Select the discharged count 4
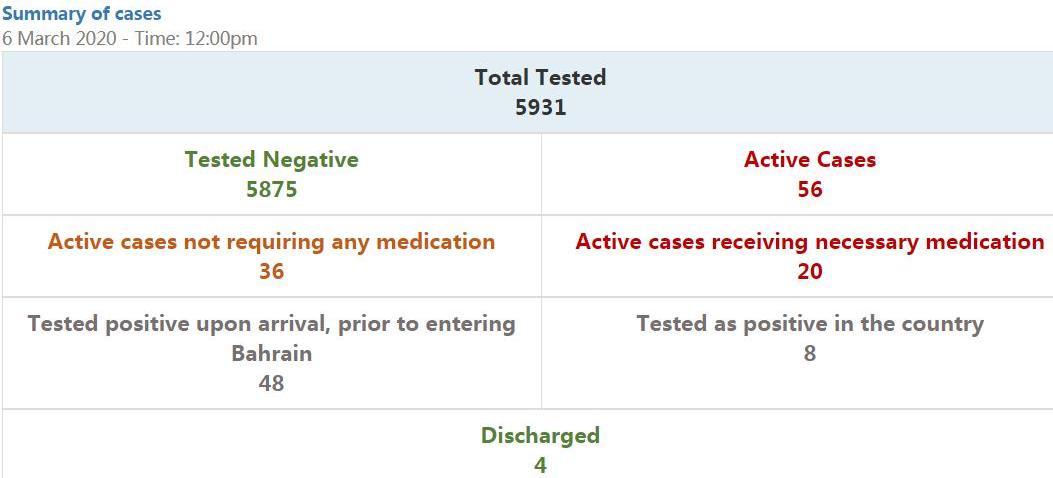1053x478 pixels. (540, 465)
